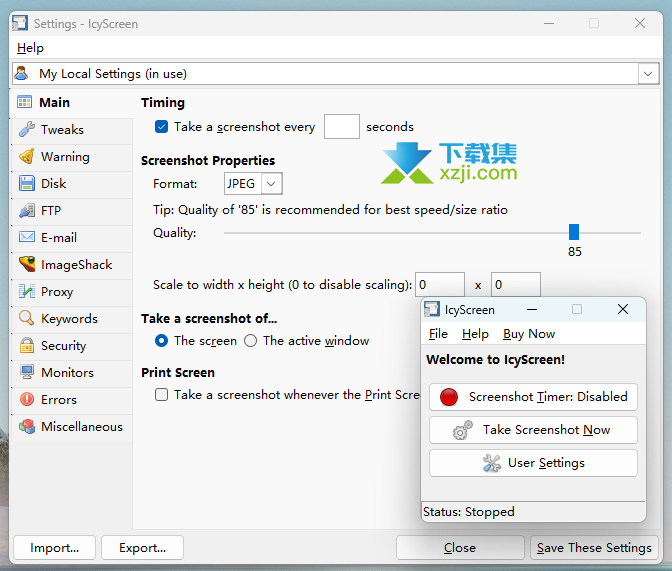Image resolution: width=672 pixels, height=571 pixels.
Task: Click the Proxy chart icon
Action: point(27,292)
